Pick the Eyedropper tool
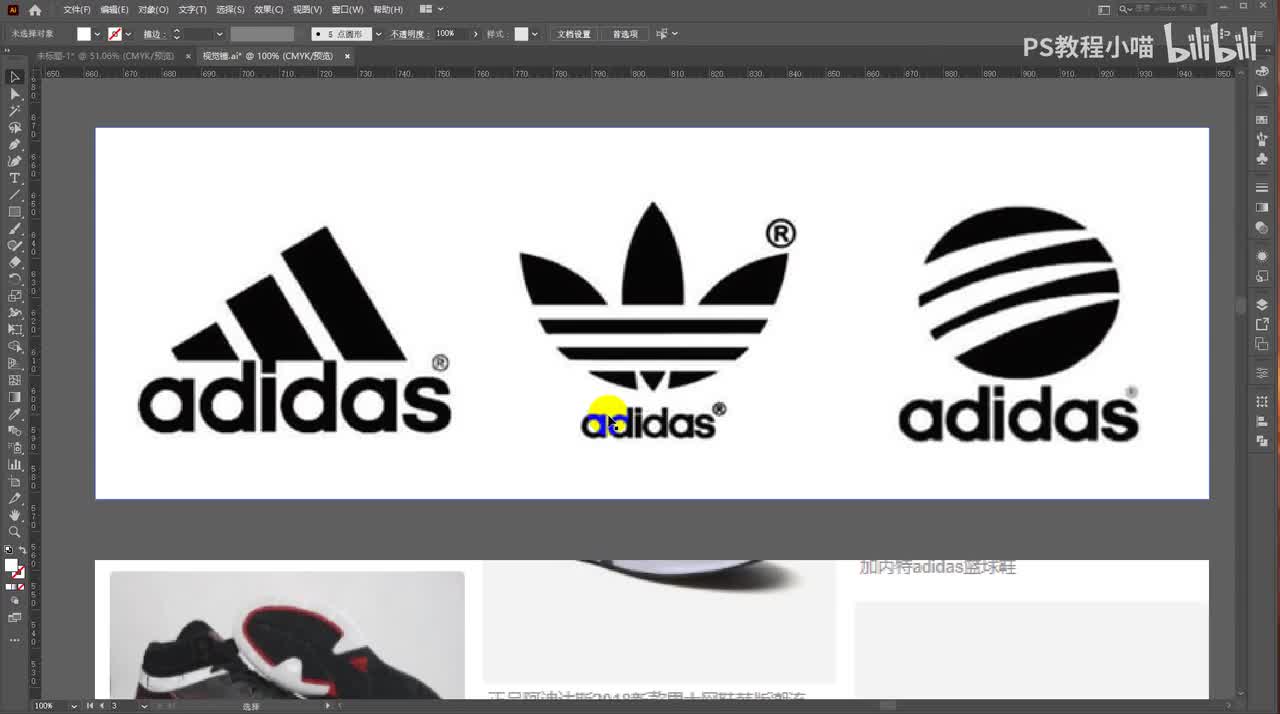This screenshot has width=1280, height=714. [x=15, y=414]
